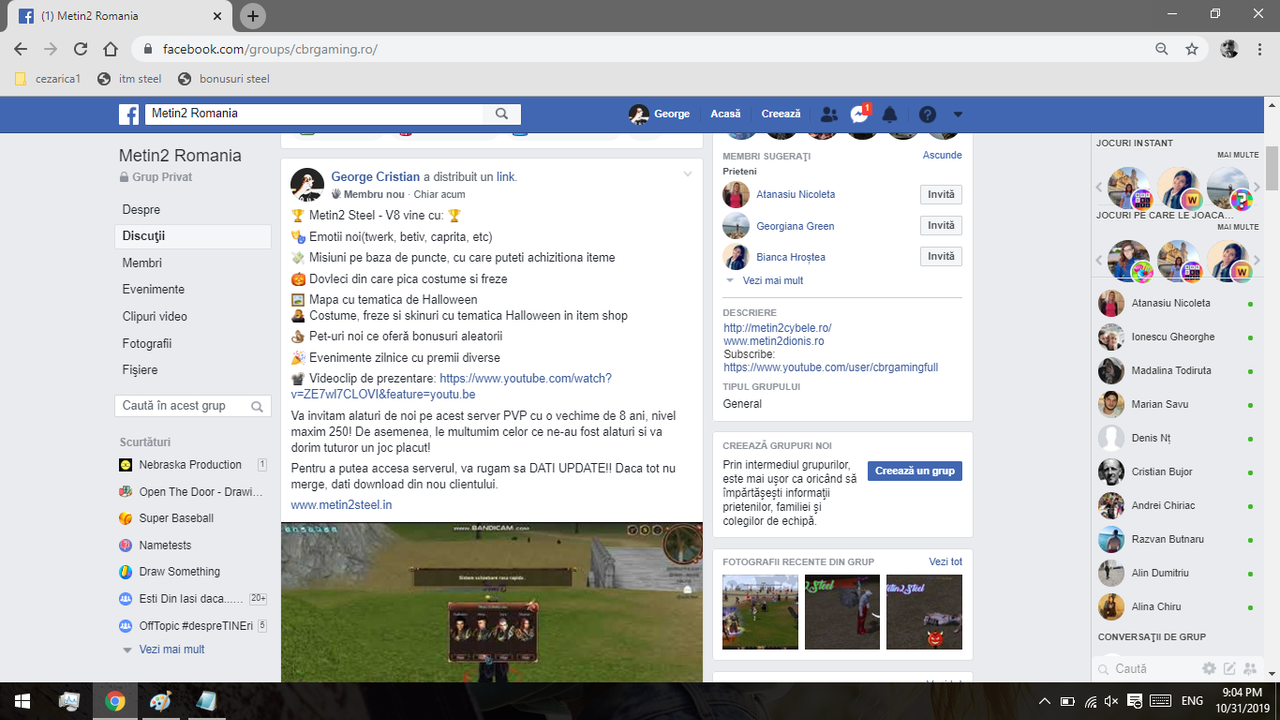Image resolution: width=1280 pixels, height=720 pixels.
Task: Select Discuții in the group sidebar
Action: [193, 236]
